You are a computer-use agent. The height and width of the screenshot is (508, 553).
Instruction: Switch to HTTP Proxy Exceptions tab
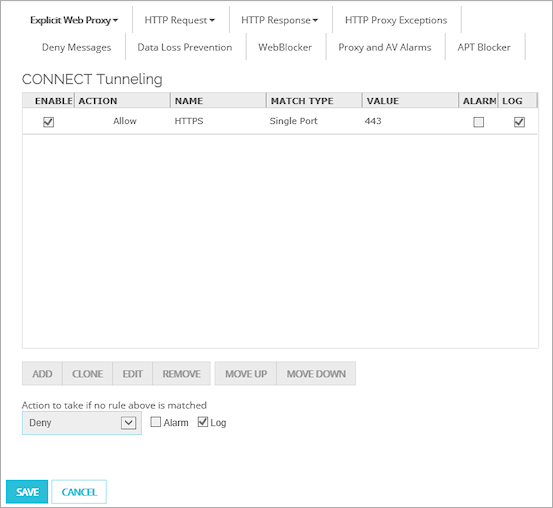pyautogui.click(x=396, y=20)
